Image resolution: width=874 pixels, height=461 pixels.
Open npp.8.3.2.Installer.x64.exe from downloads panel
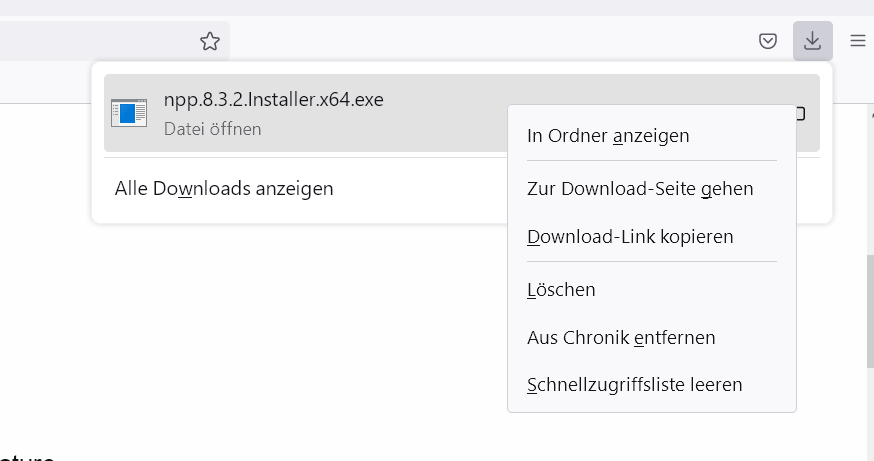(273, 100)
